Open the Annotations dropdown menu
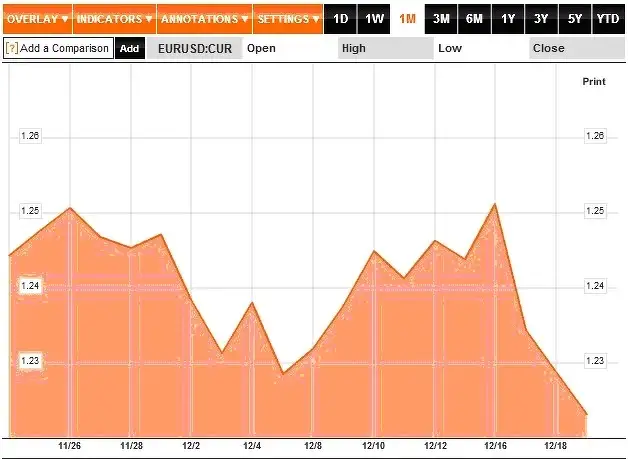The width and height of the screenshot is (628, 459). pyautogui.click(x=205, y=19)
